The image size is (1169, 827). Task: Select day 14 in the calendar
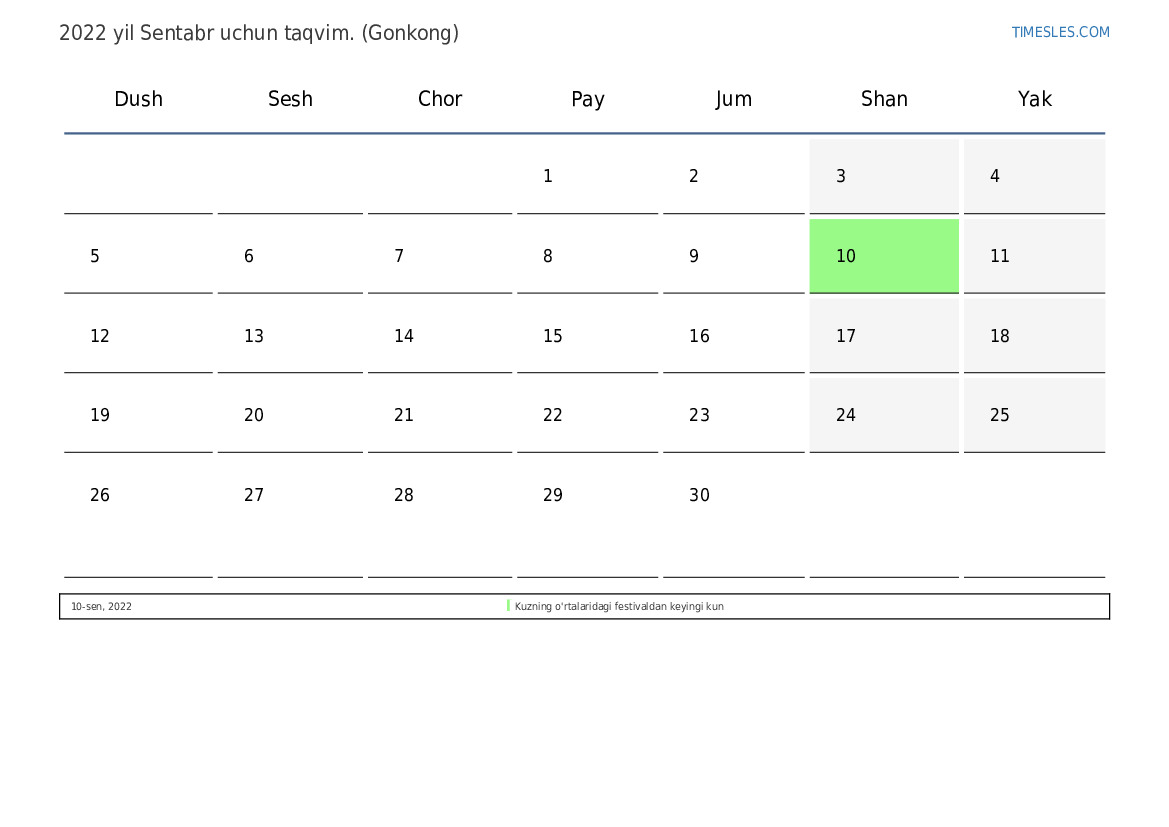pyautogui.click(x=440, y=336)
